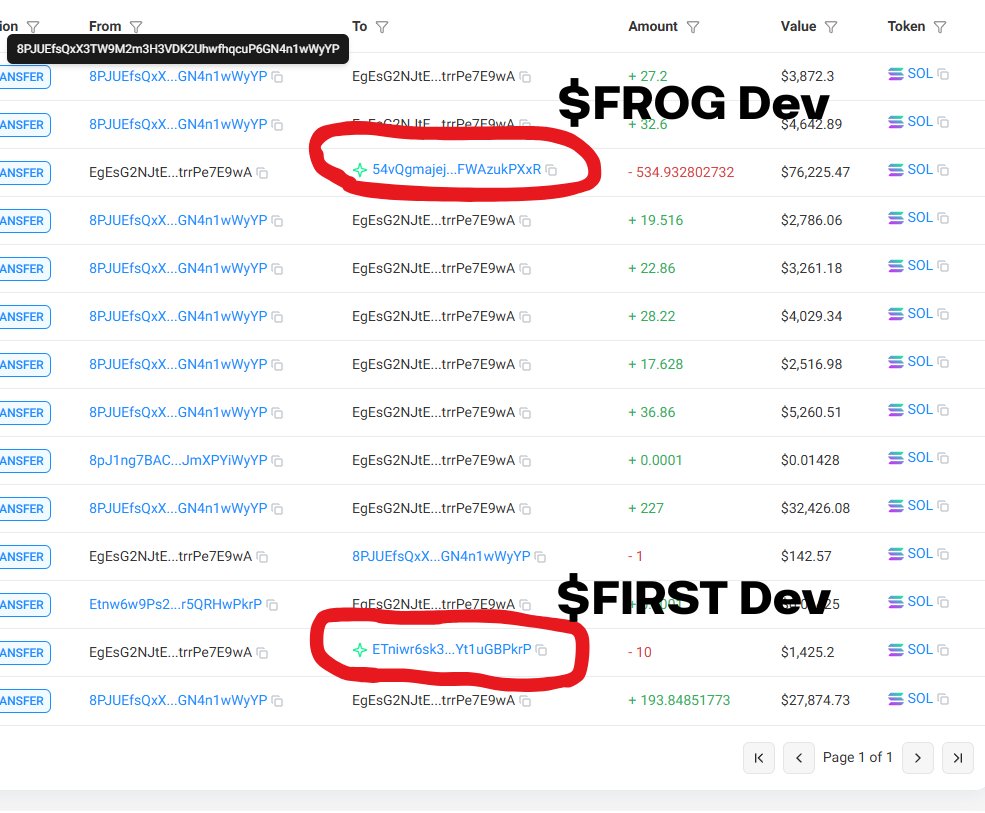Viewport: 985px width, 813px height.
Task: Click TRANSFER badge in $1,425.2 row
Action: point(24,653)
